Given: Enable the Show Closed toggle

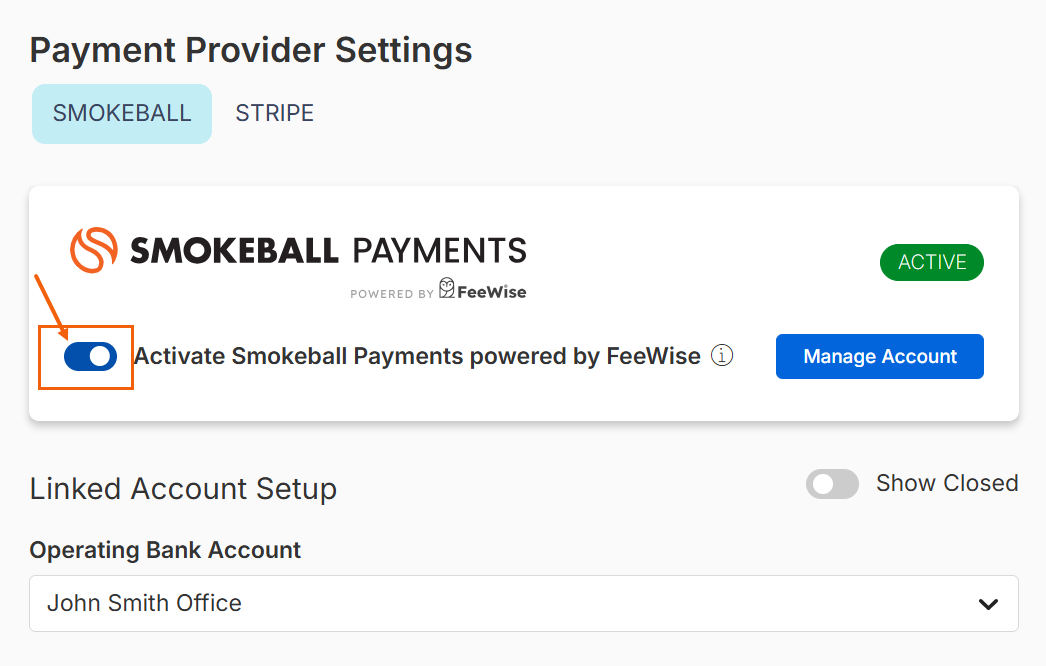Looking at the screenshot, I should point(832,484).
